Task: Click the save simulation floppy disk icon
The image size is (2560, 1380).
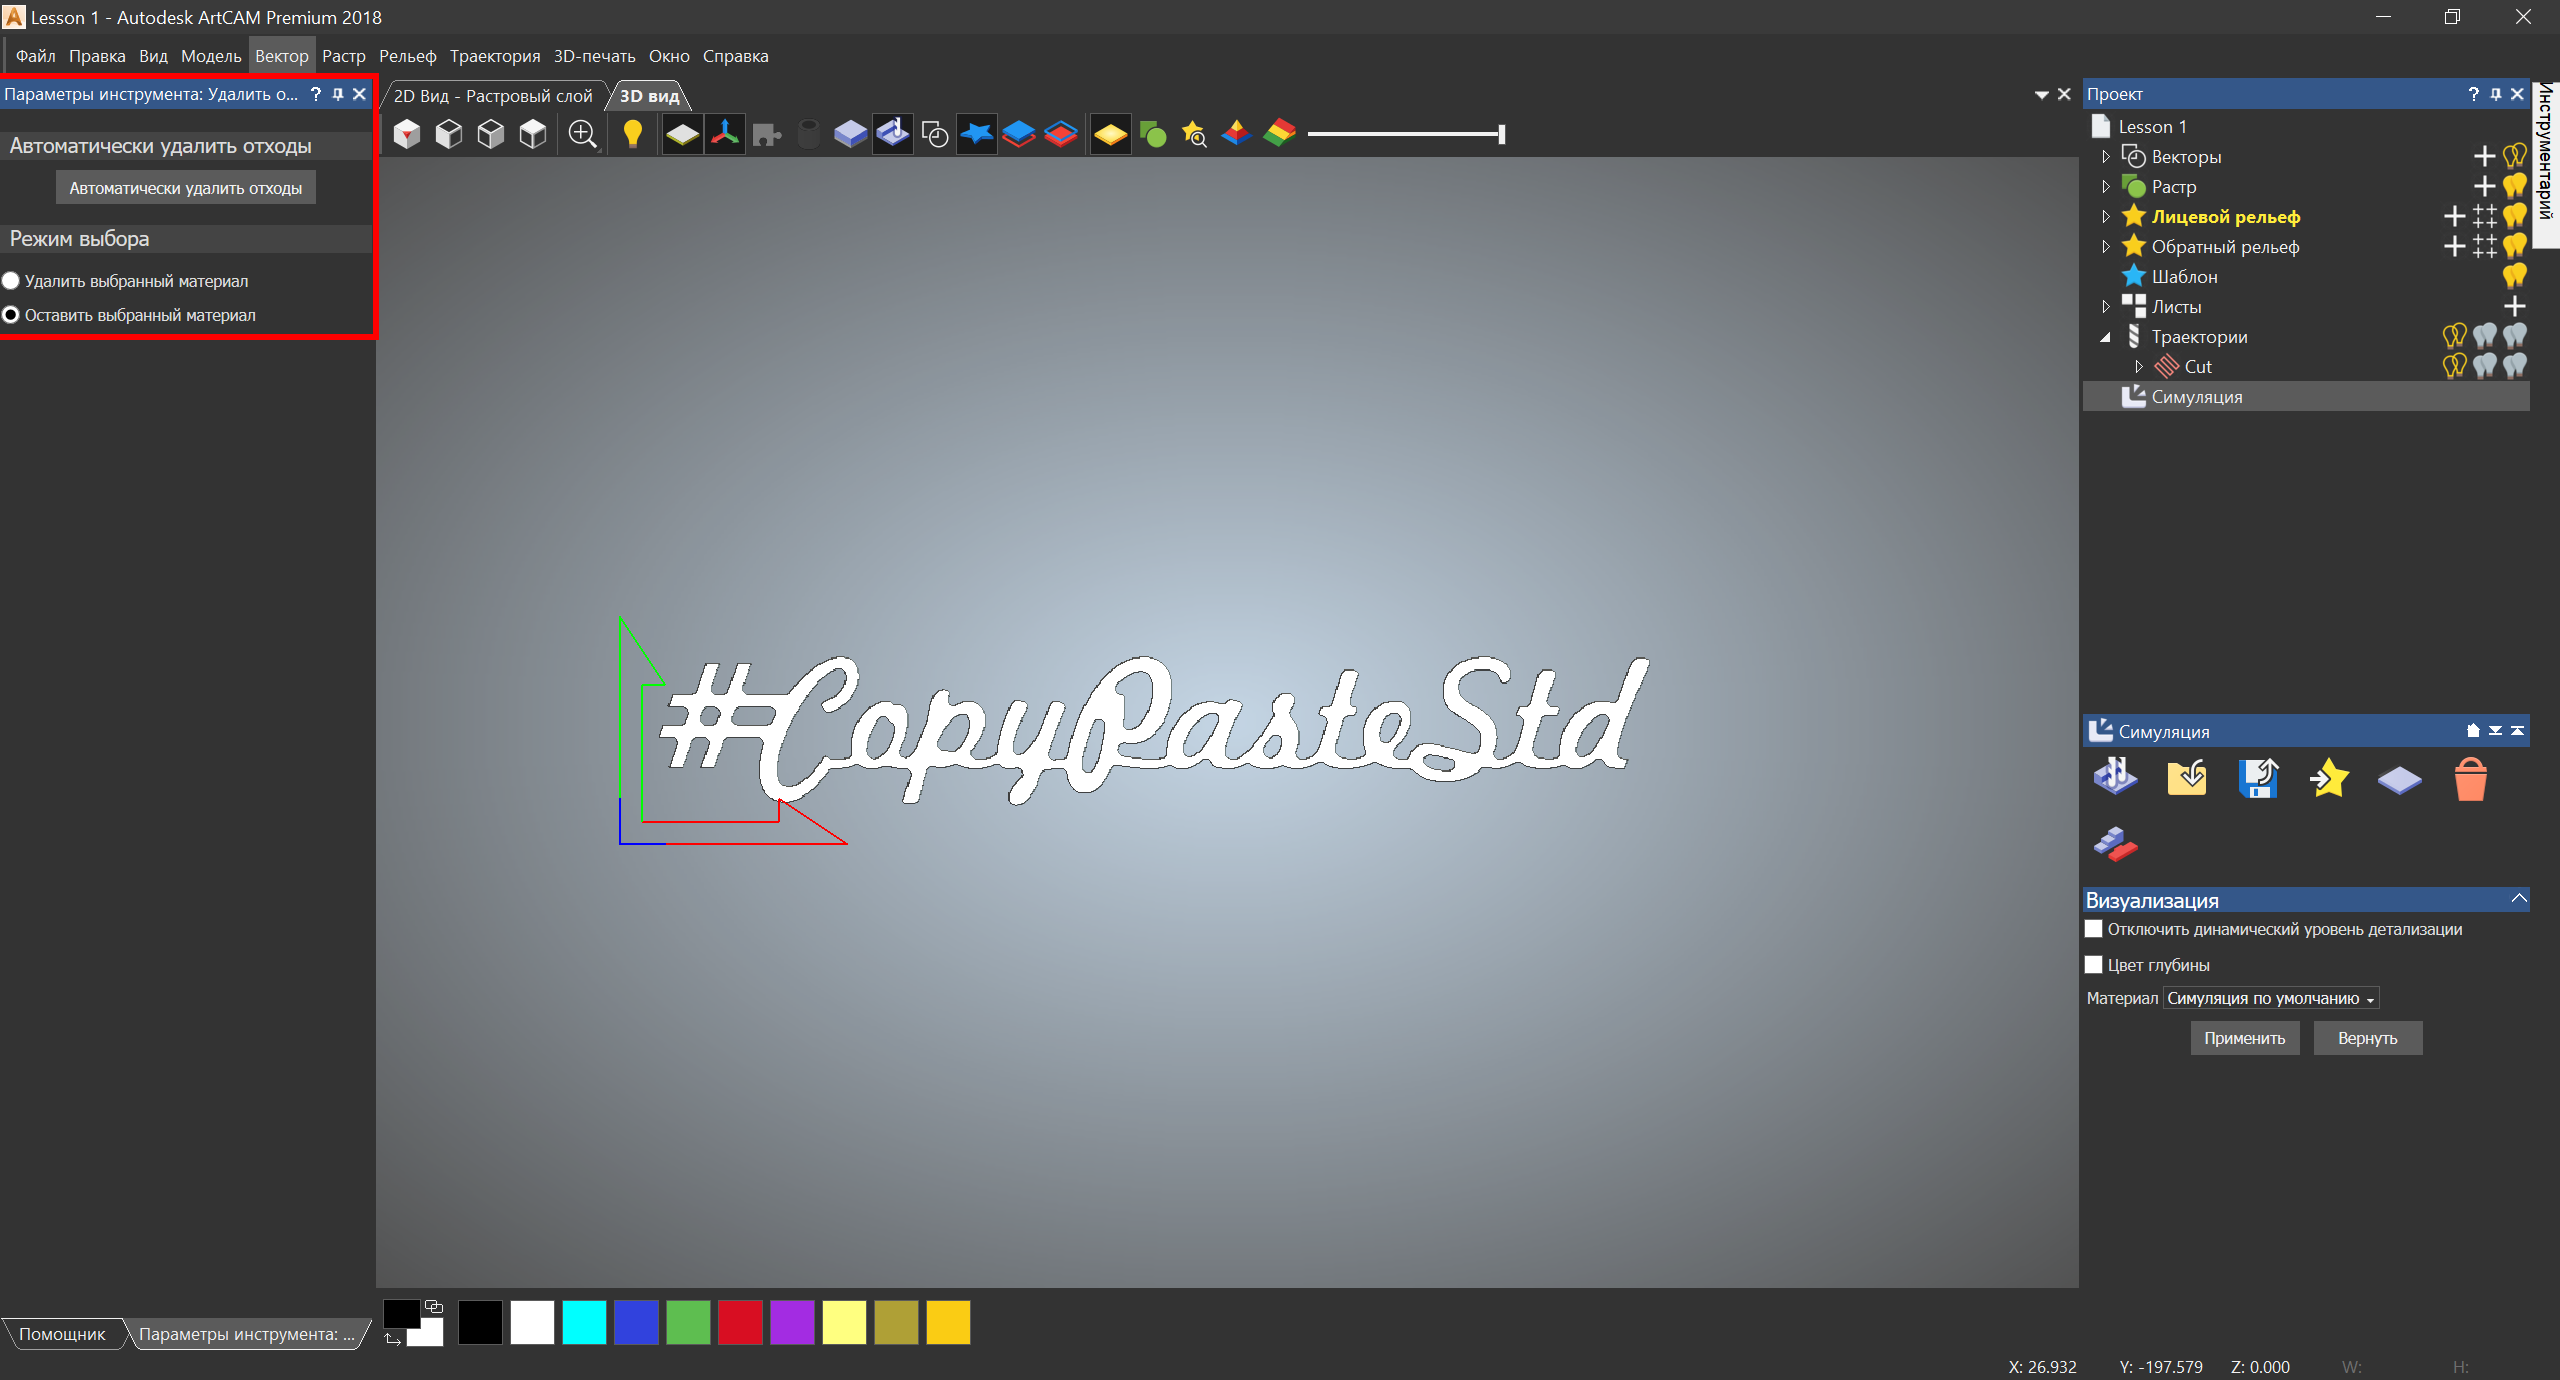Action: [2258, 779]
